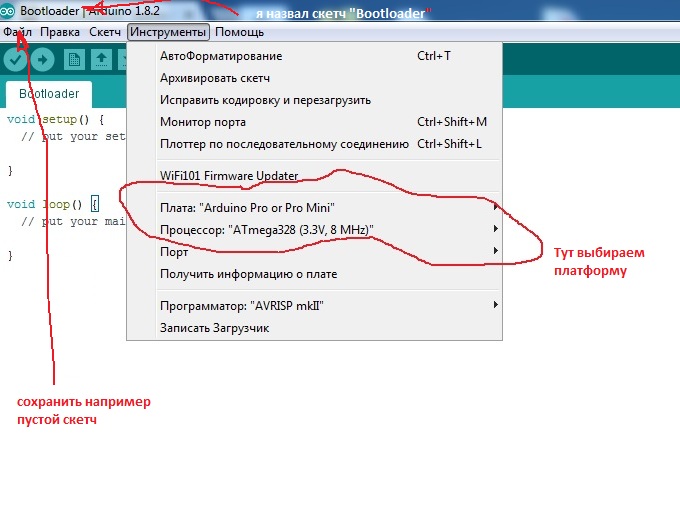Launch WiFi101 Firmware Updater
Viewport: 680px width, 506px height.
[314, 176]
